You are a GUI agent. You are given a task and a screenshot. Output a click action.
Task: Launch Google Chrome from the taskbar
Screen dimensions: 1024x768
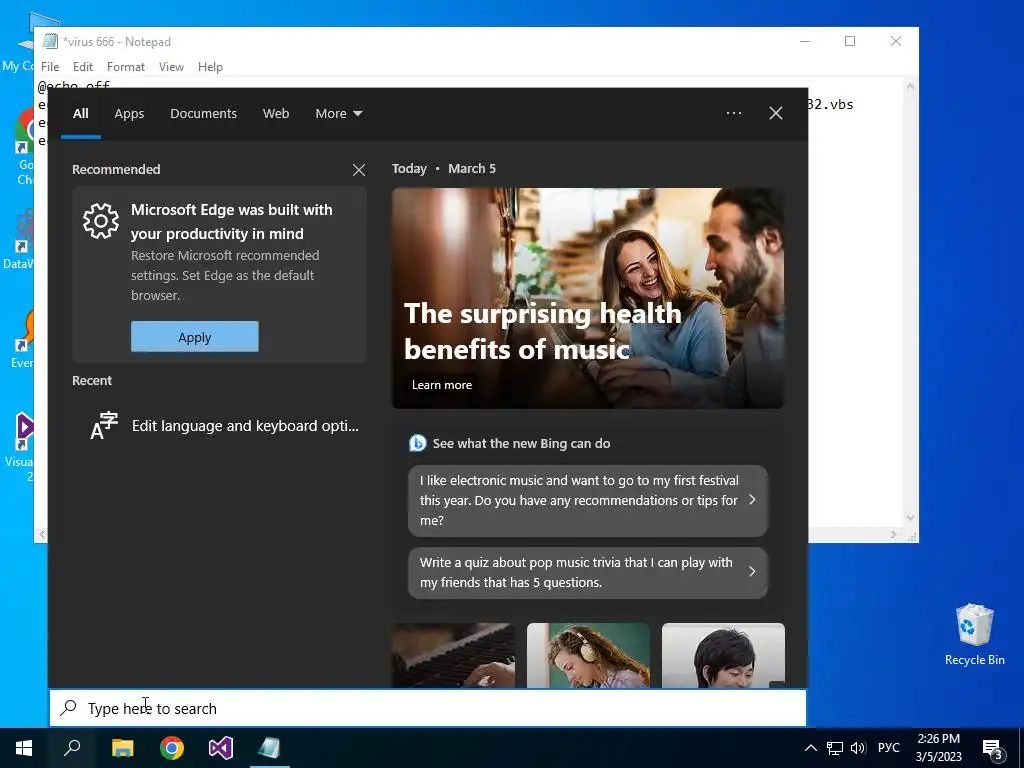point(172,748)
